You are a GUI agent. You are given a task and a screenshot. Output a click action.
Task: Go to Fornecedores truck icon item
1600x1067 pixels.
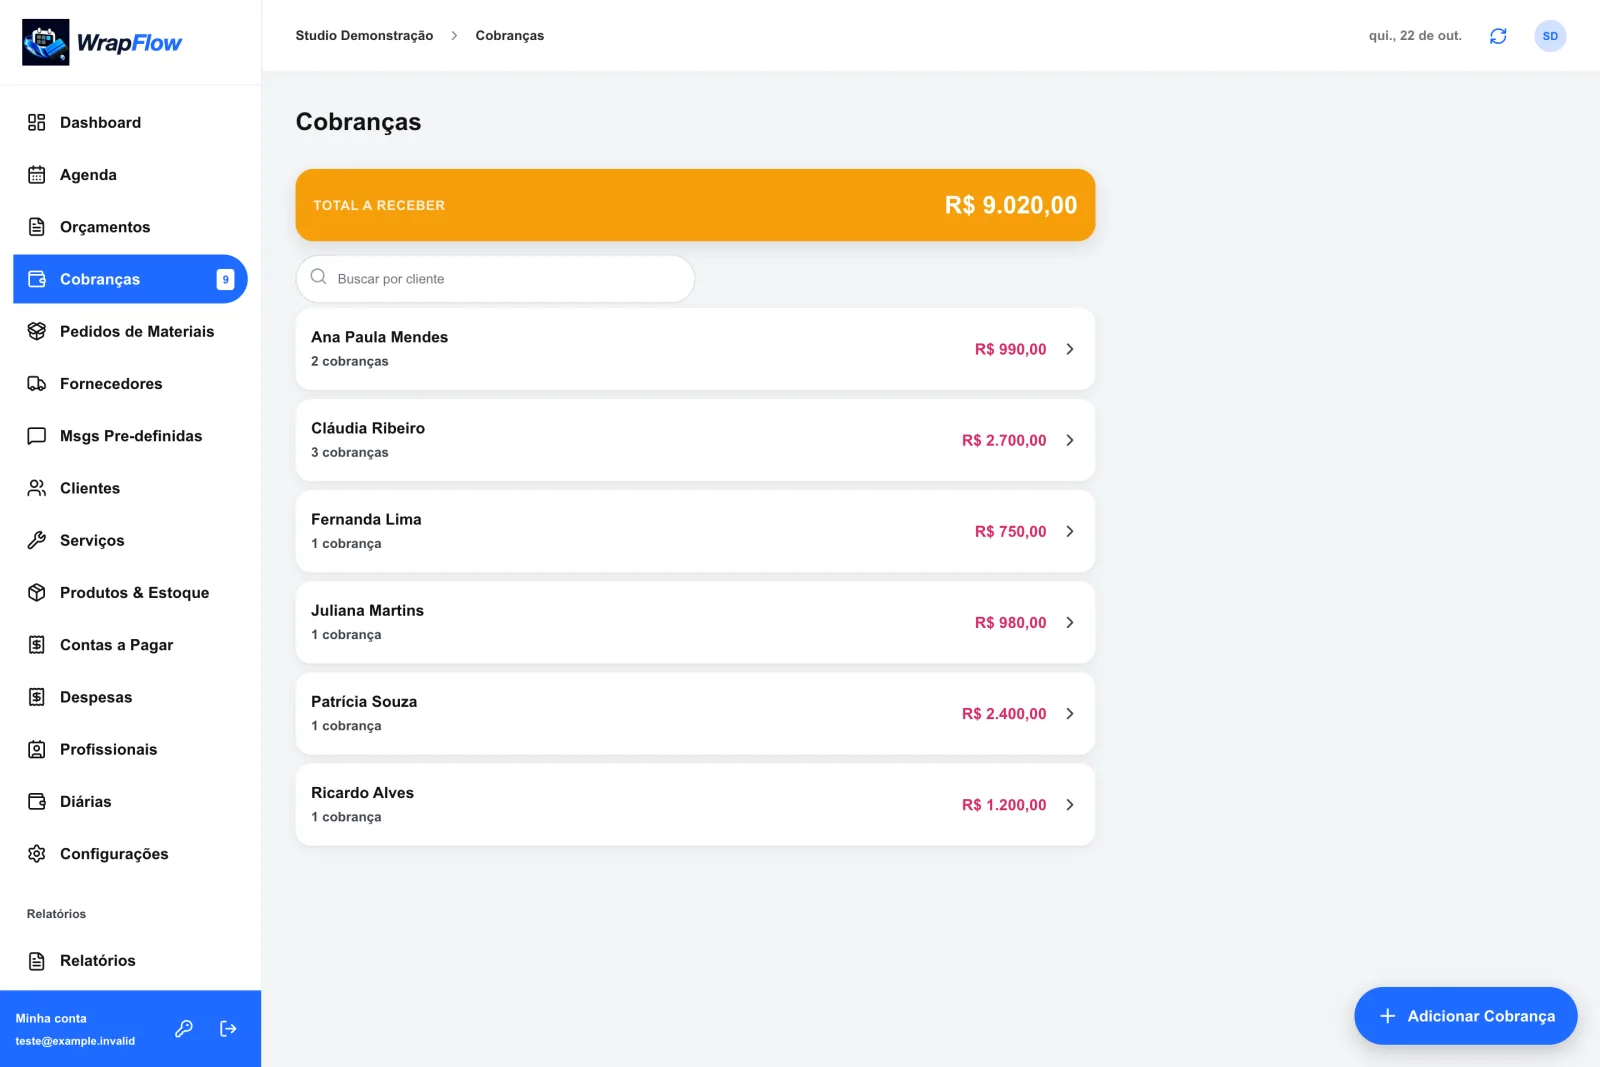click(130, 384)
